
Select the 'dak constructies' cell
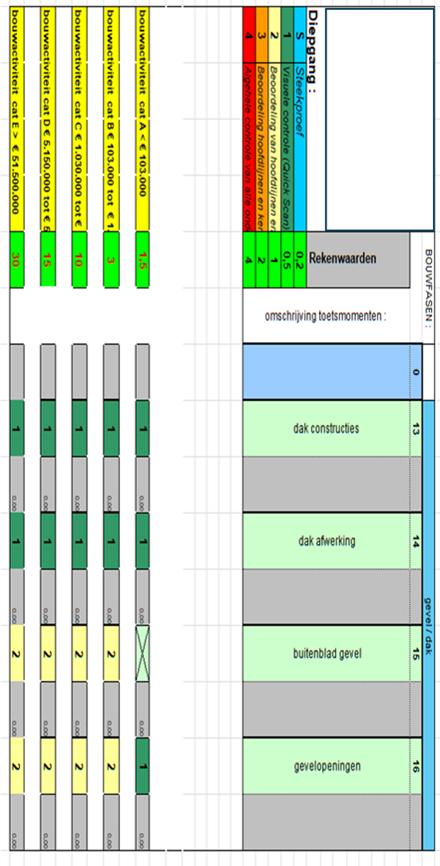coord(326,429)
